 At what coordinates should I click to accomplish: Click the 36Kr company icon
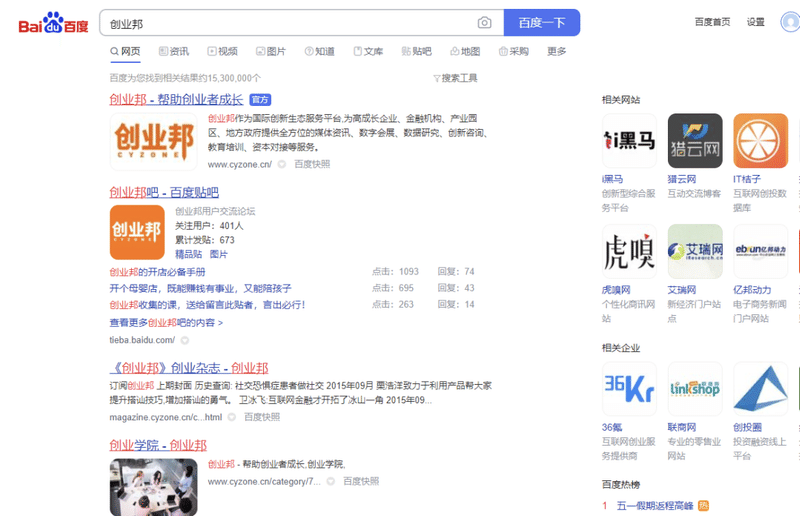point(630,389)
